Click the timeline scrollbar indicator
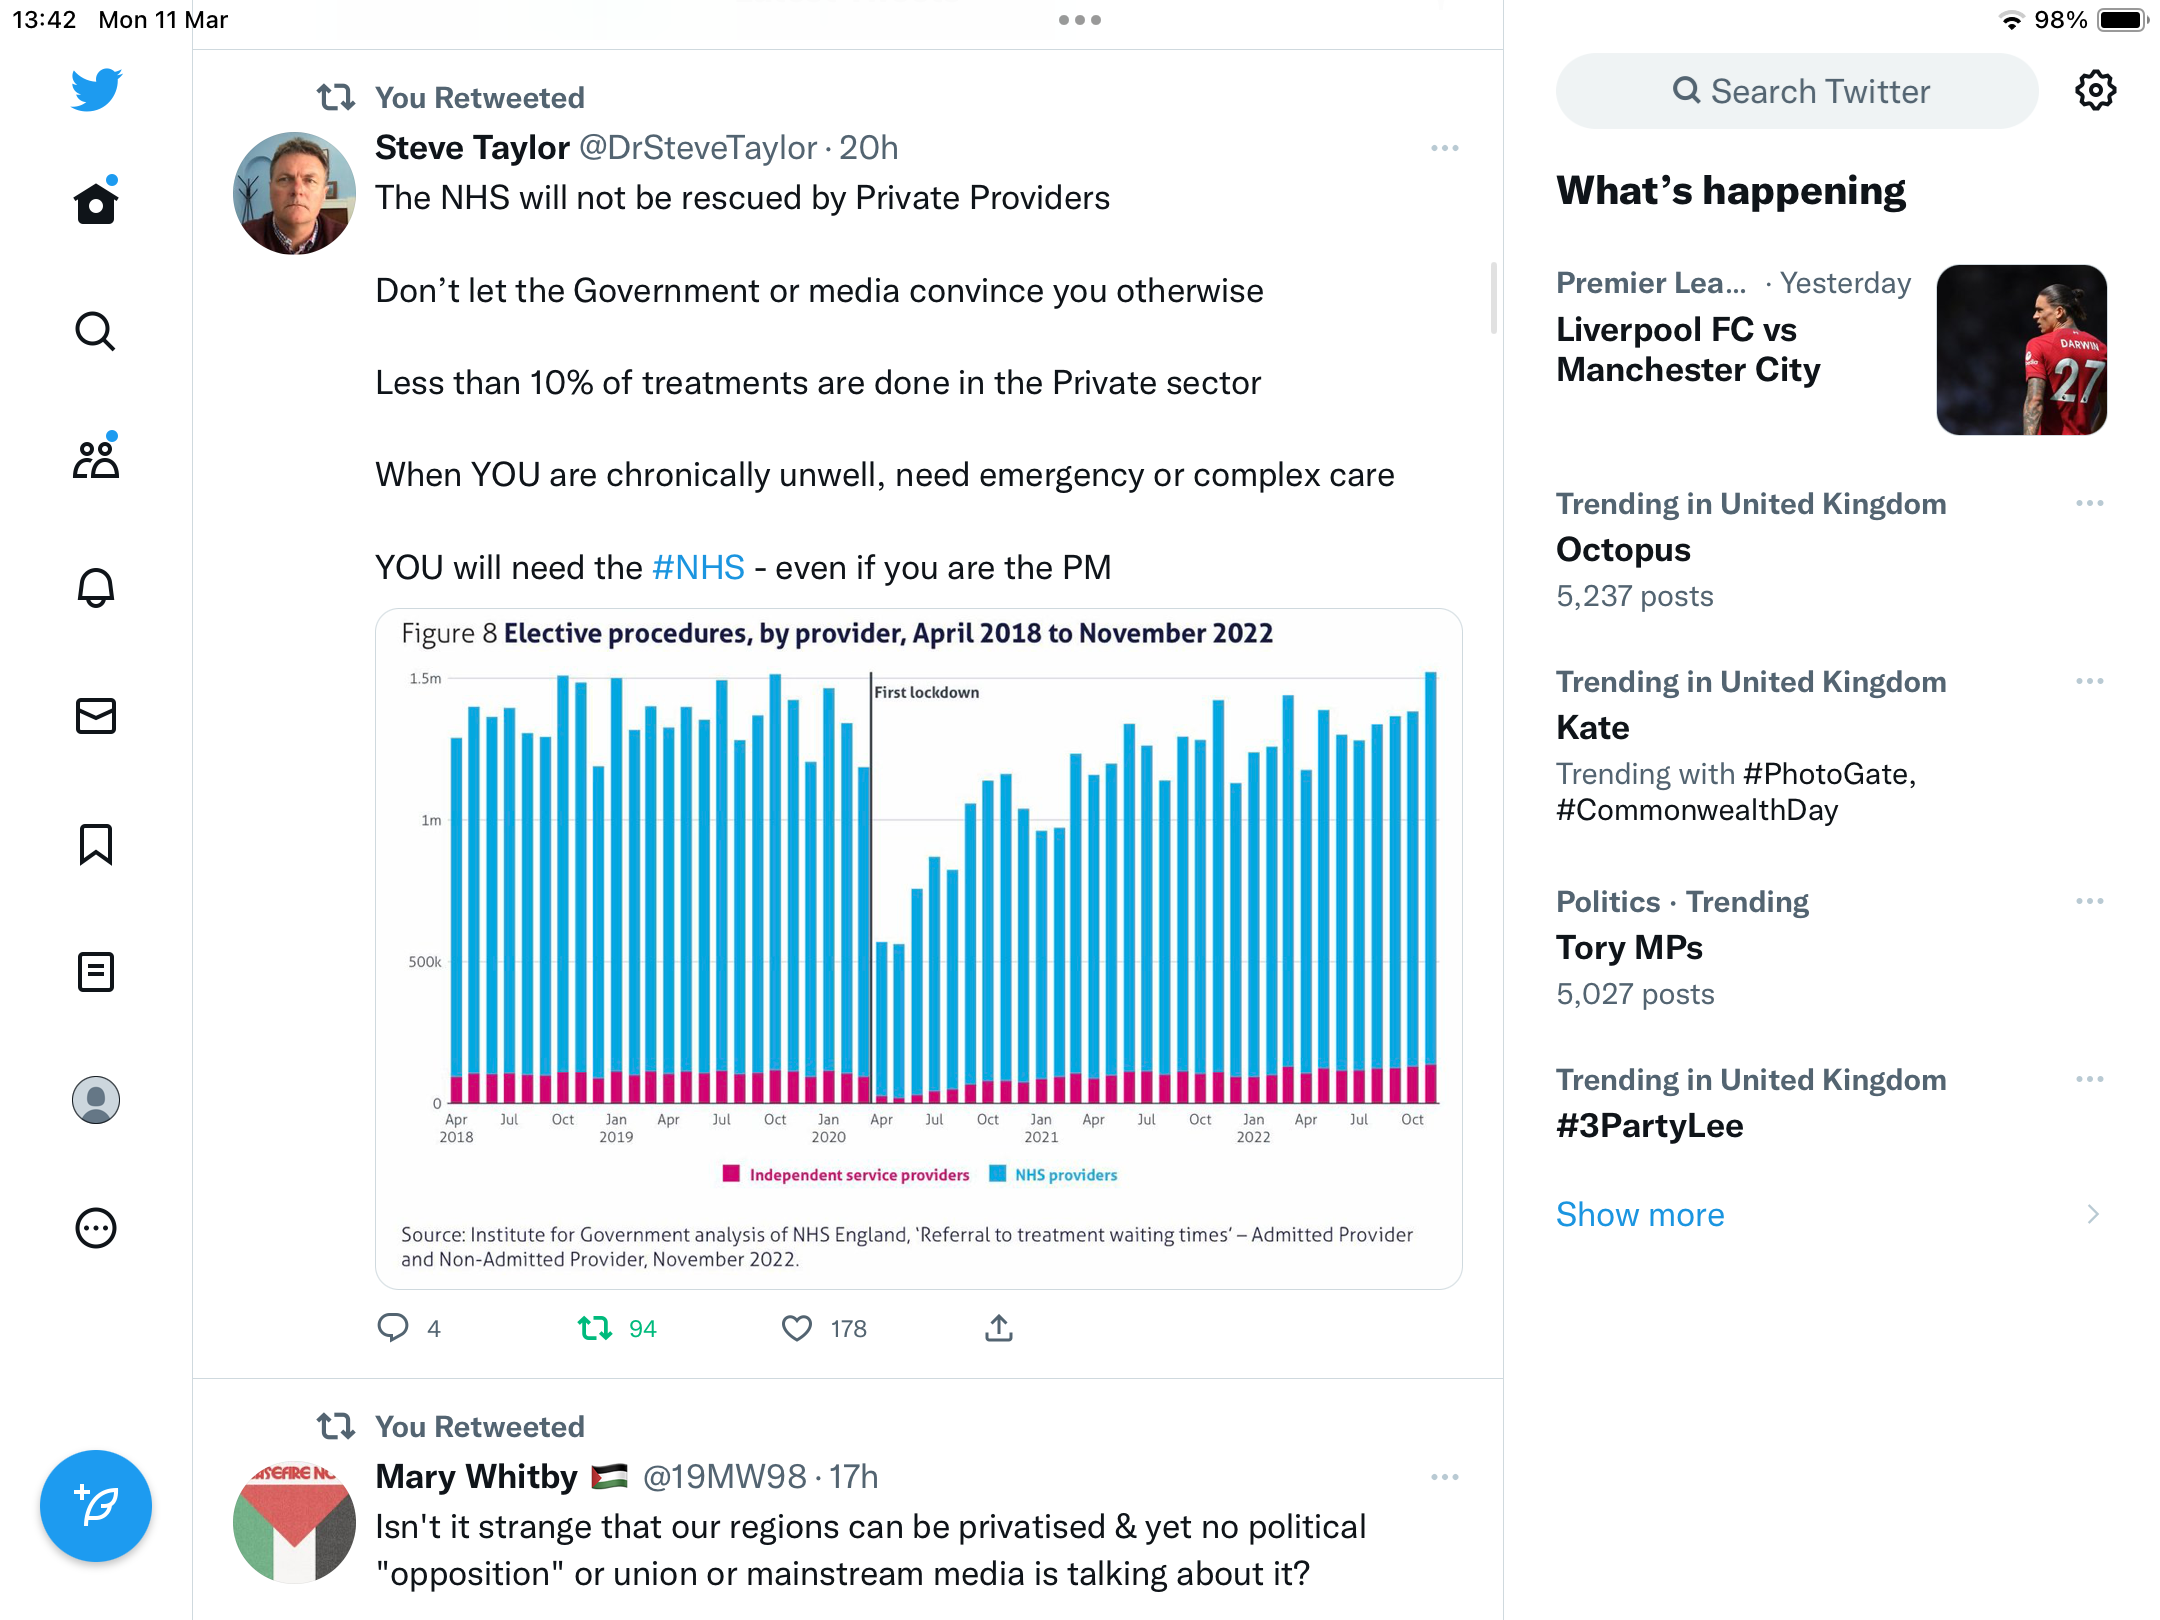 click(x=1494, y=298)
